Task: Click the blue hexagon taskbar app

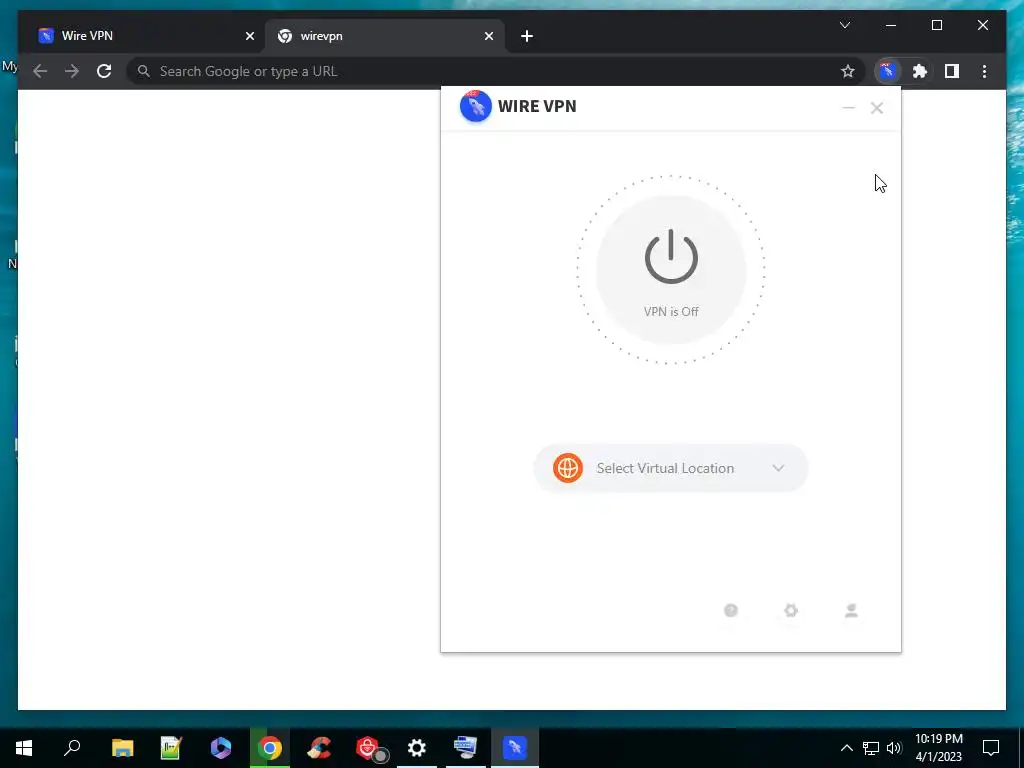Action: (221, 748)
